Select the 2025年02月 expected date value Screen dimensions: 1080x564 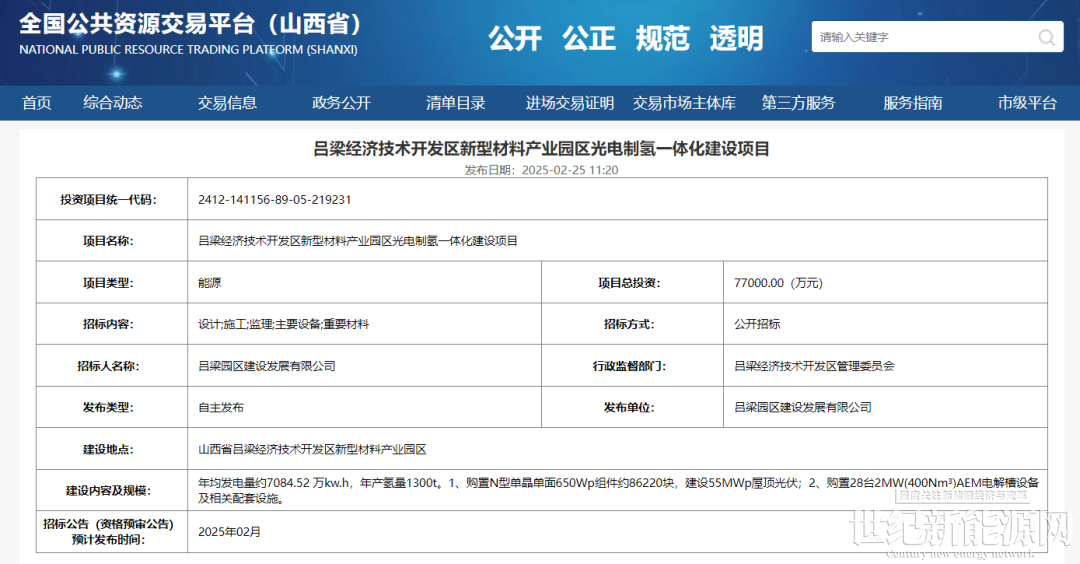click(229, 532)
